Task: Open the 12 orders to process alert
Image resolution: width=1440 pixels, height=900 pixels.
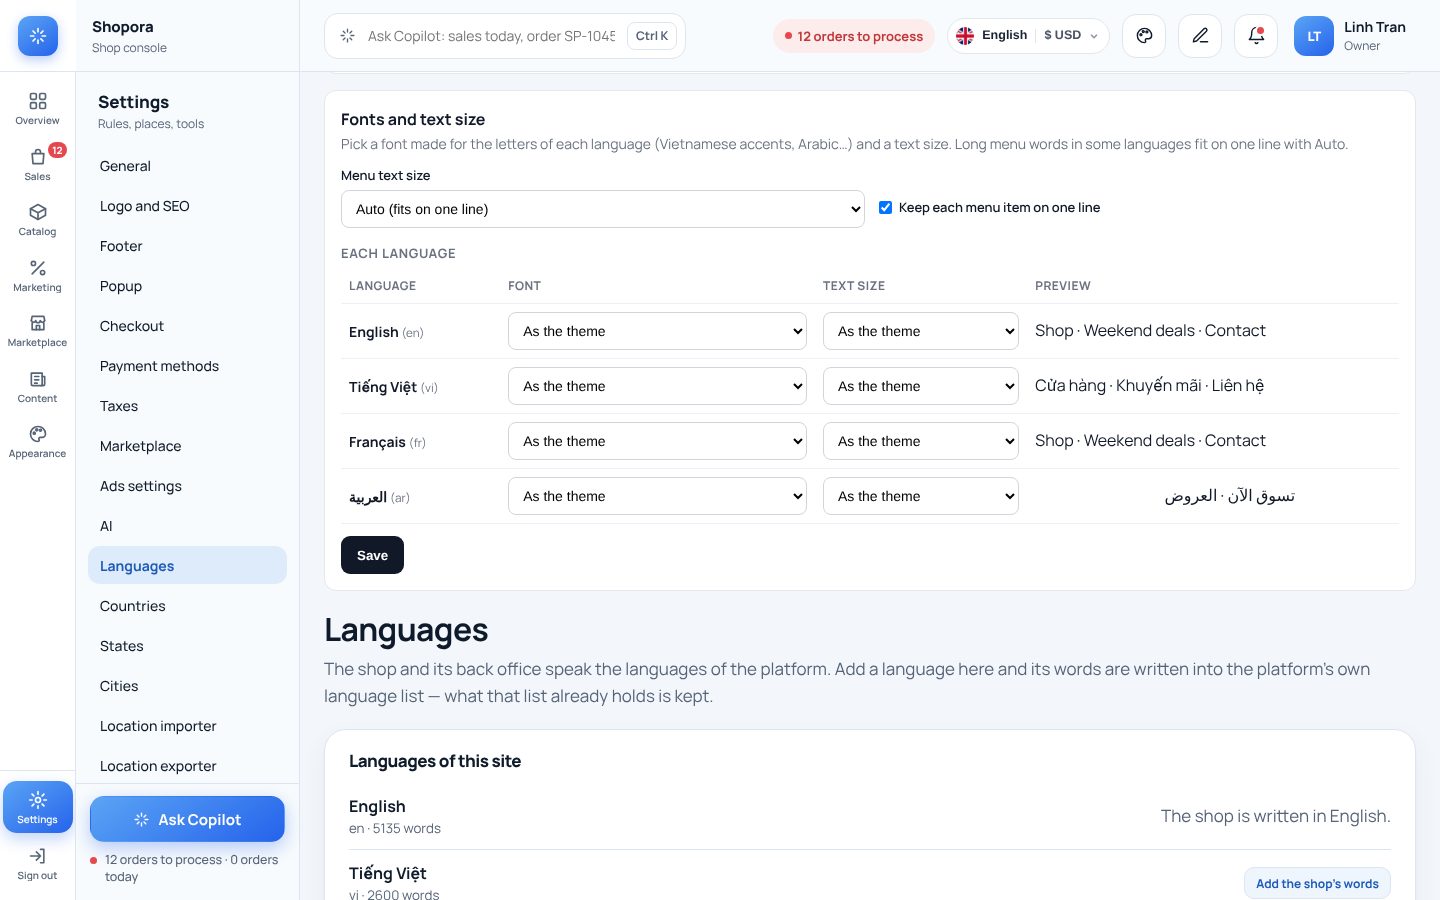Action: pos(854,36)
